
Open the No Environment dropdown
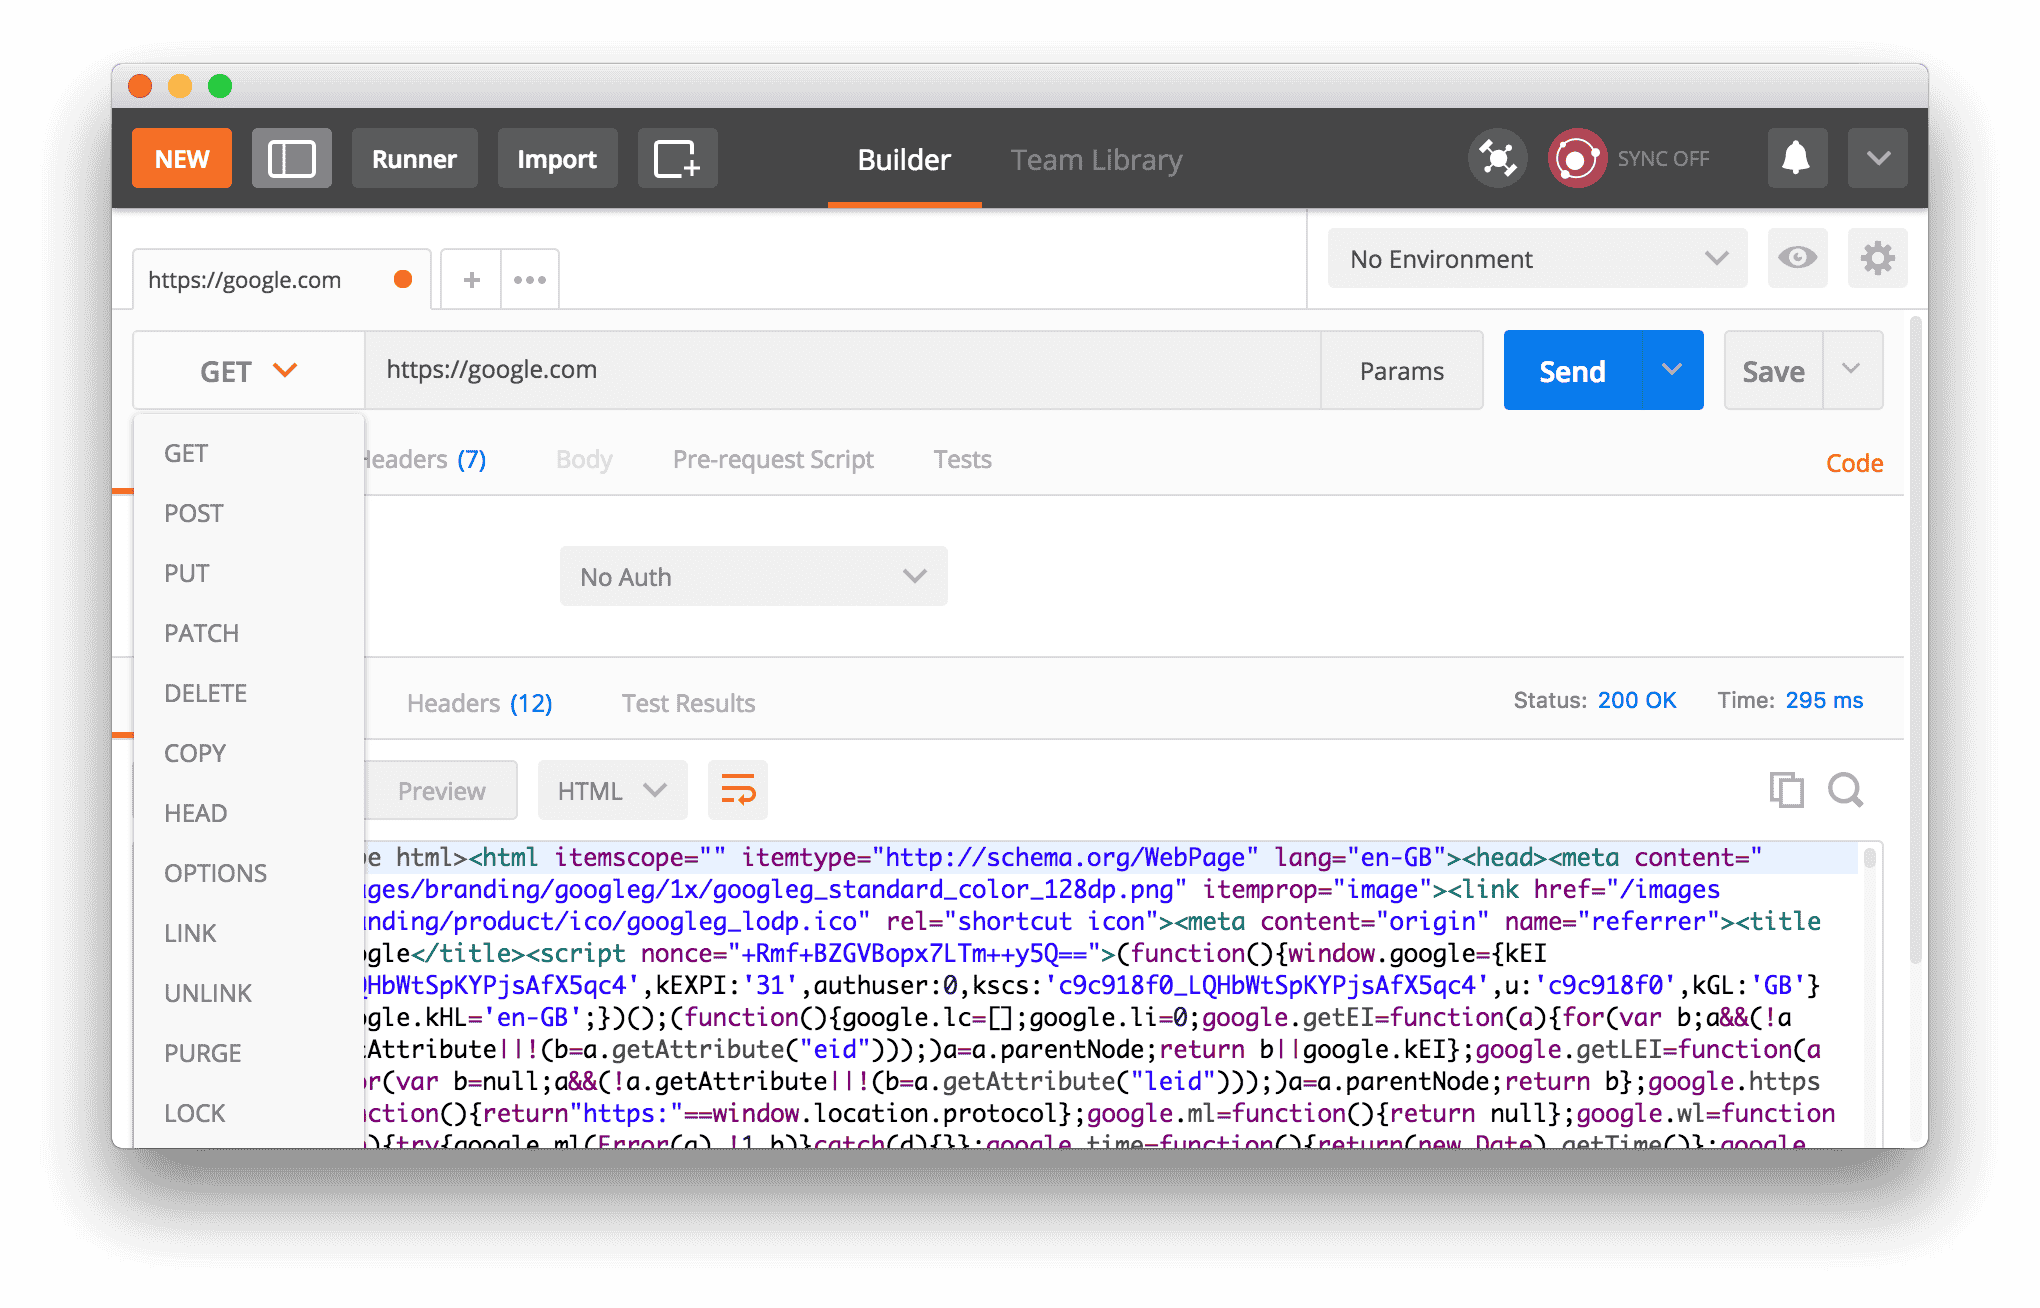pyautogui.click(x=1537, y=259)
